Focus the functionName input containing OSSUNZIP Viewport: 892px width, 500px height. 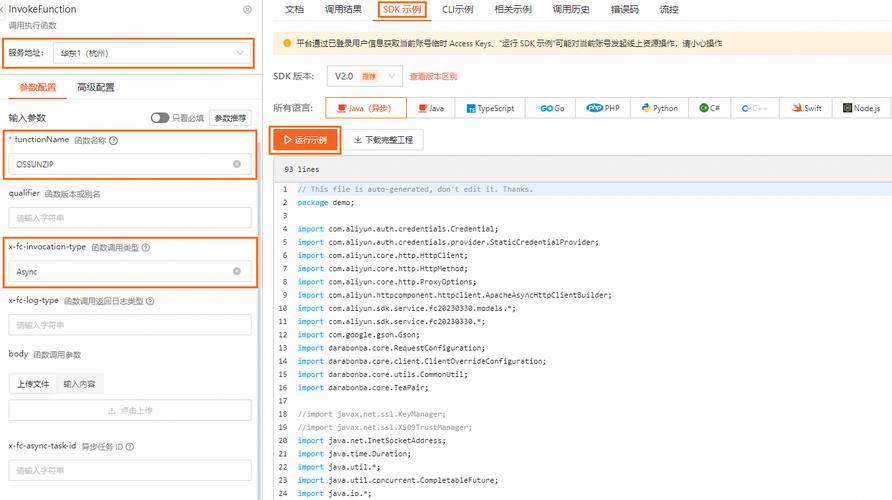point(130,164)
